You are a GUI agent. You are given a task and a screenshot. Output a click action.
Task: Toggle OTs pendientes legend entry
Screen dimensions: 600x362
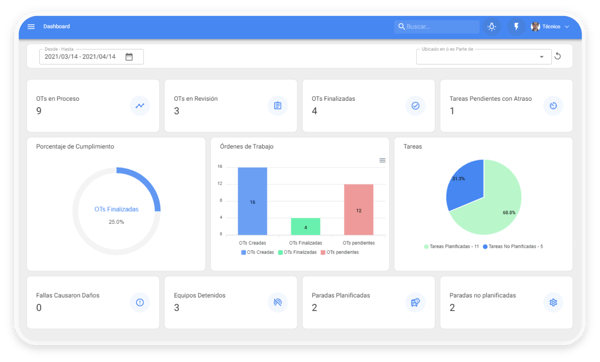340,252
